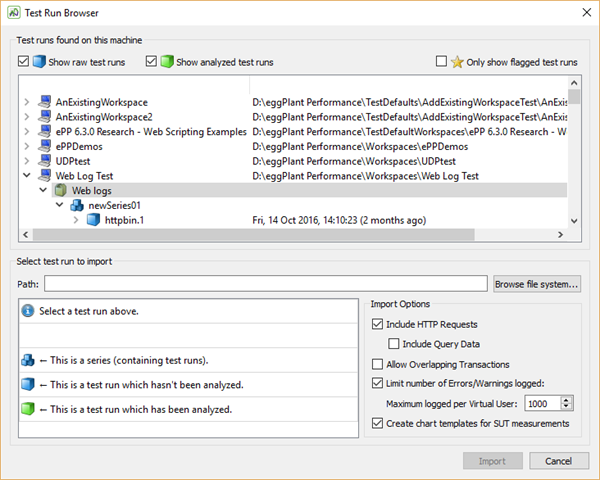Viewport: 600px width, 480px height.
Task: Click the Import button
Action: coord(492,461)
